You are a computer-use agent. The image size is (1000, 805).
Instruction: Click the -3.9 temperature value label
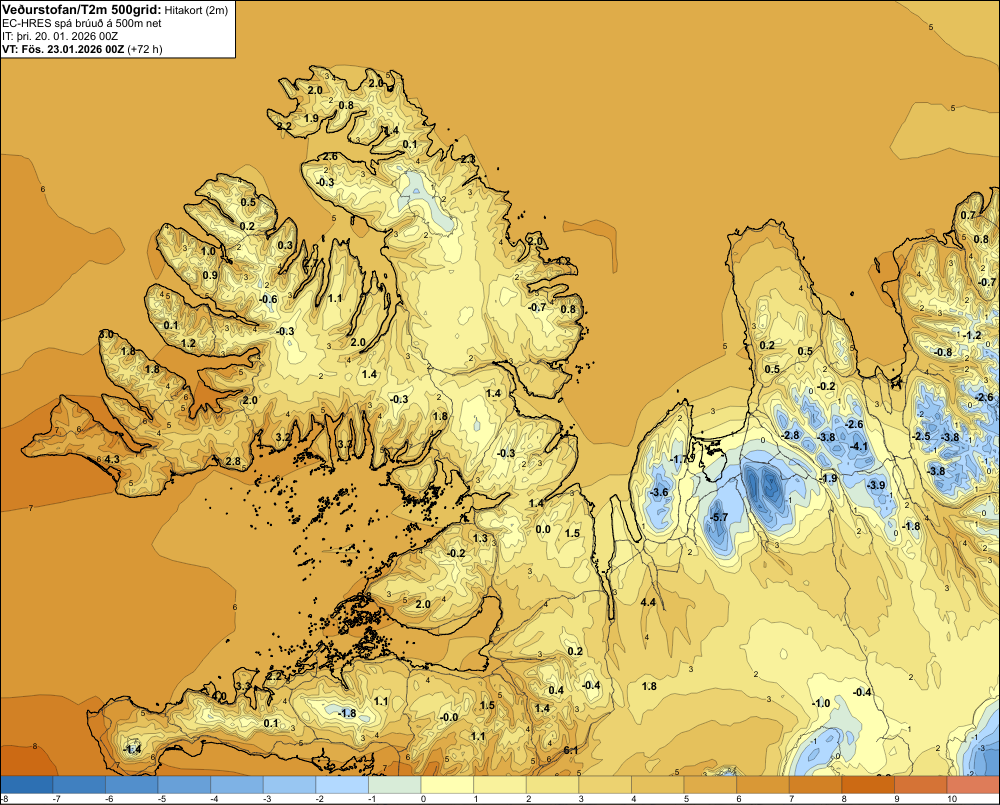pos(876,485)
